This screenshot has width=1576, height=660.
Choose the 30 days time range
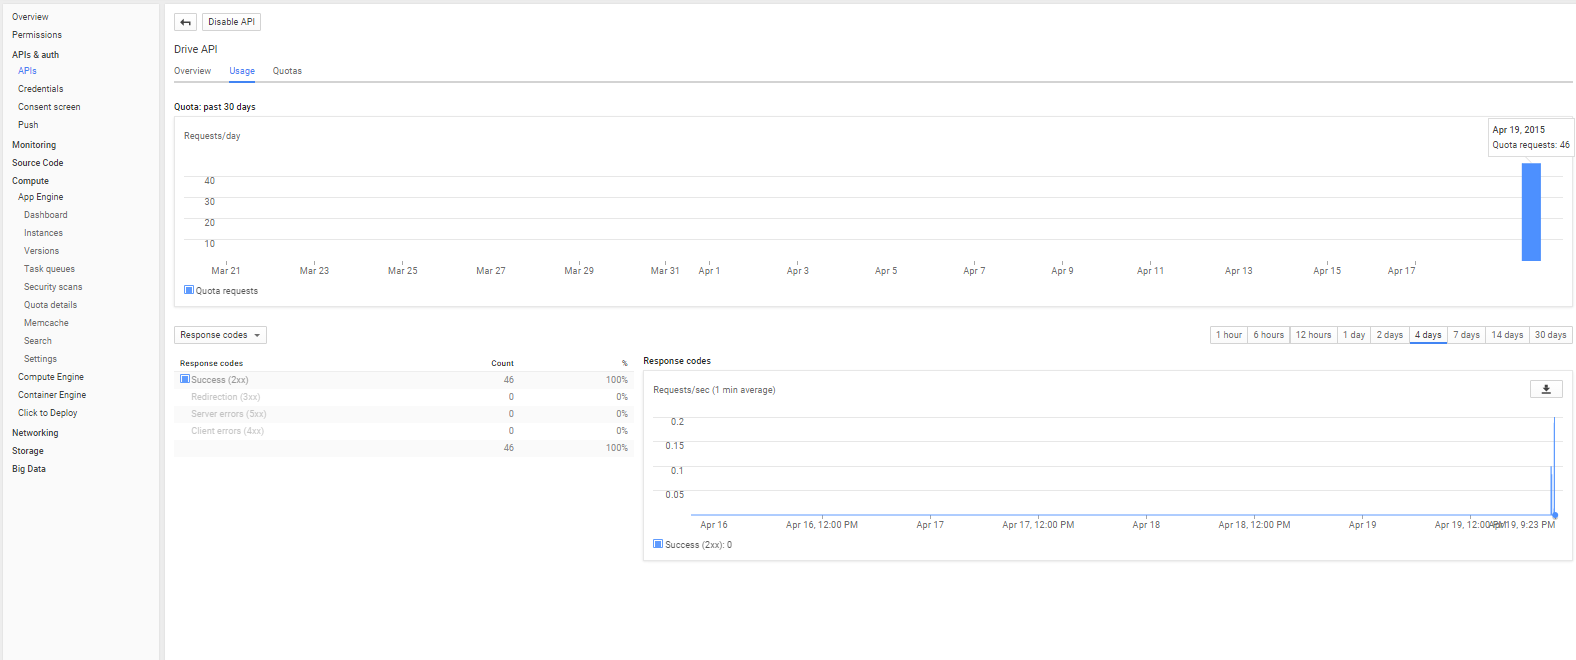pos(1551,335)
